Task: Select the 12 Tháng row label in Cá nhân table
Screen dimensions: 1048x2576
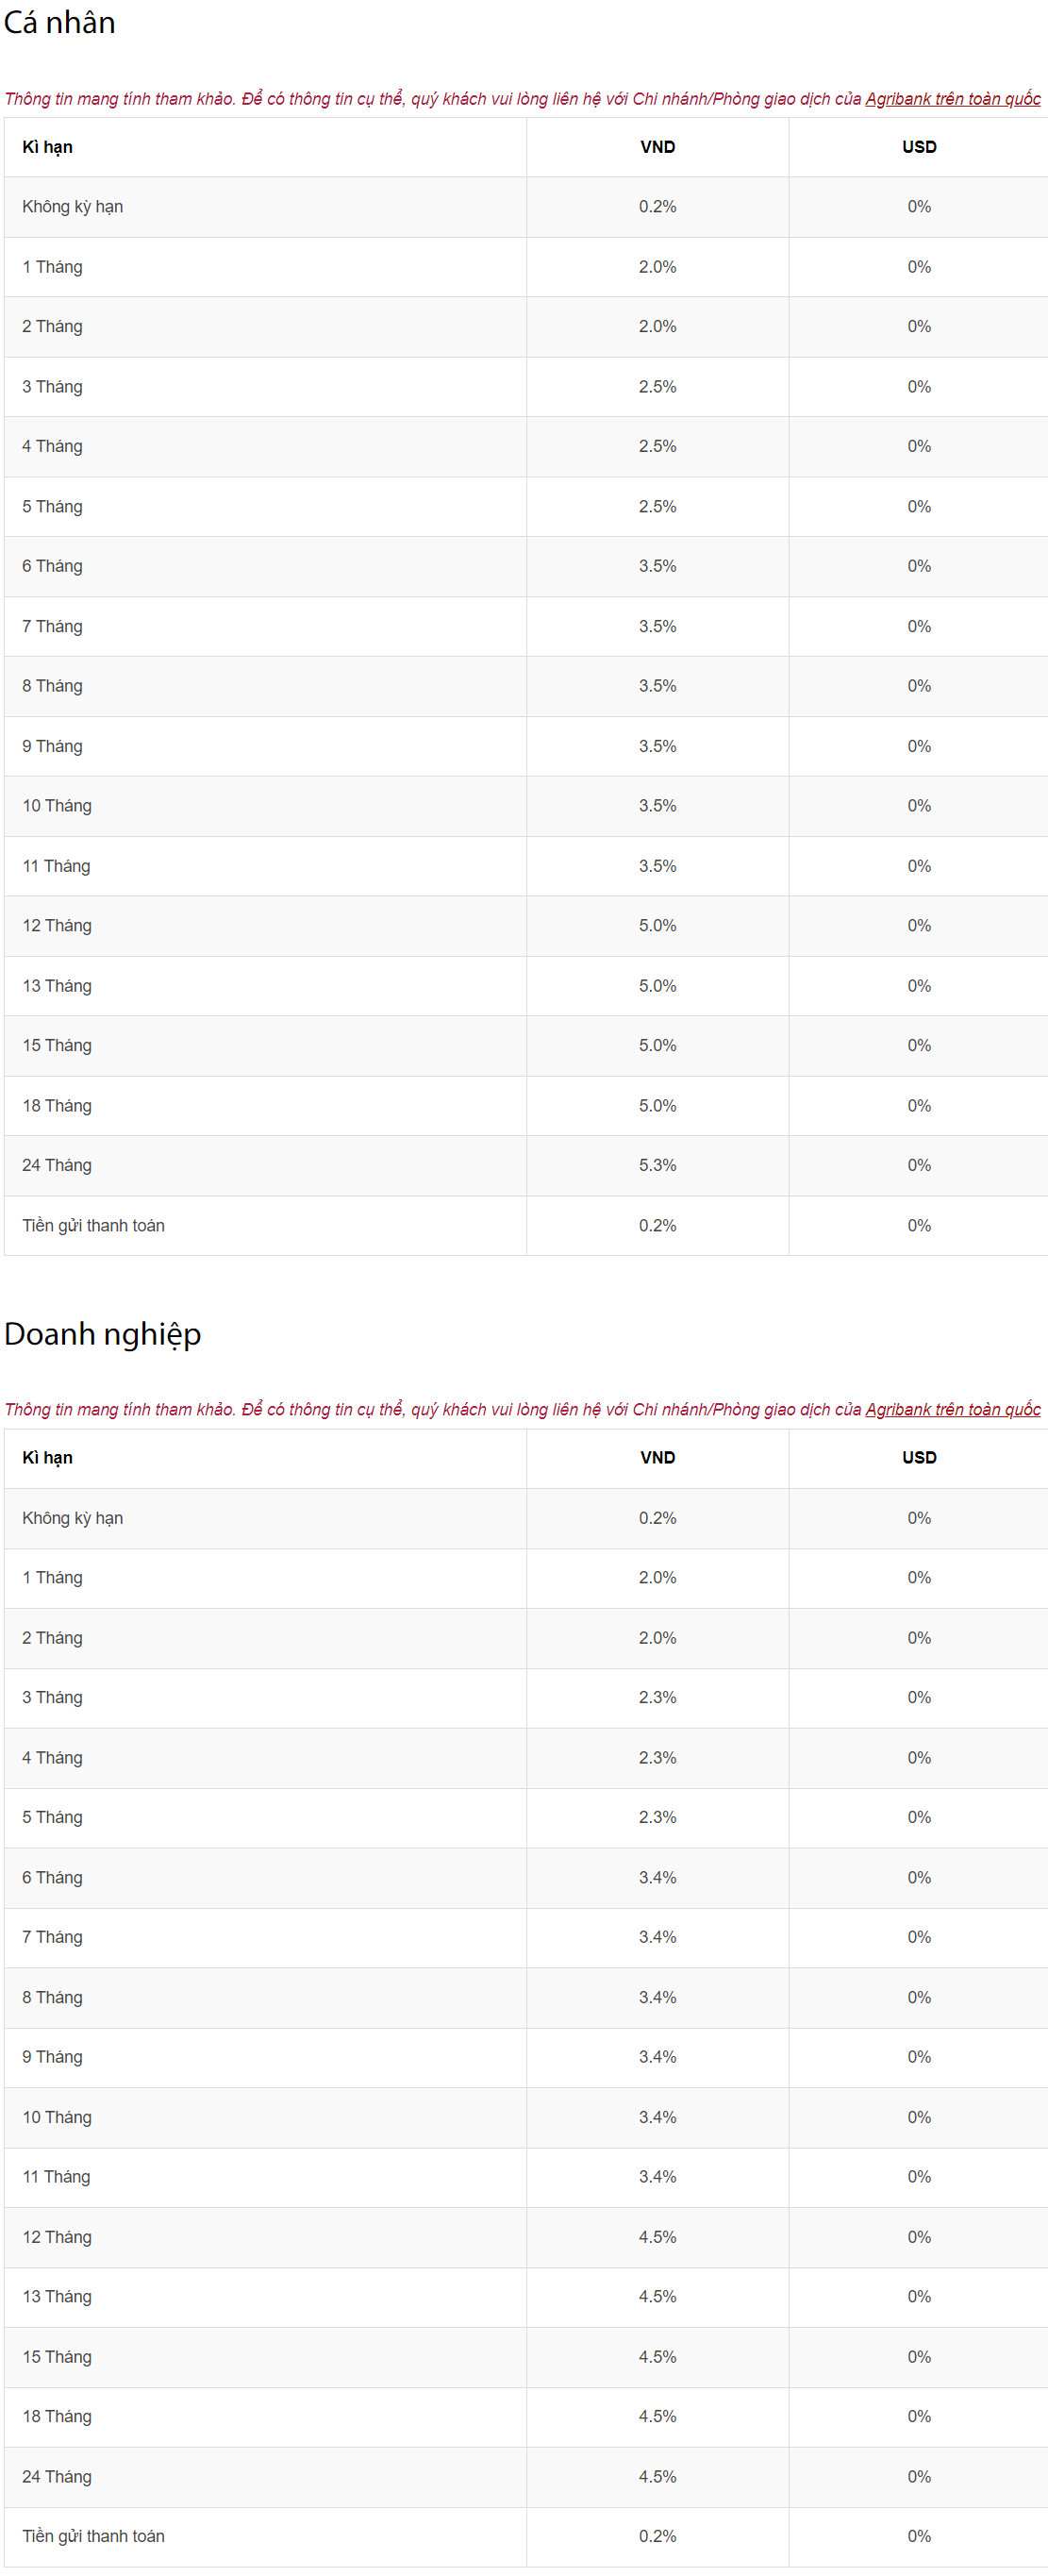Action: pos(57,925)
